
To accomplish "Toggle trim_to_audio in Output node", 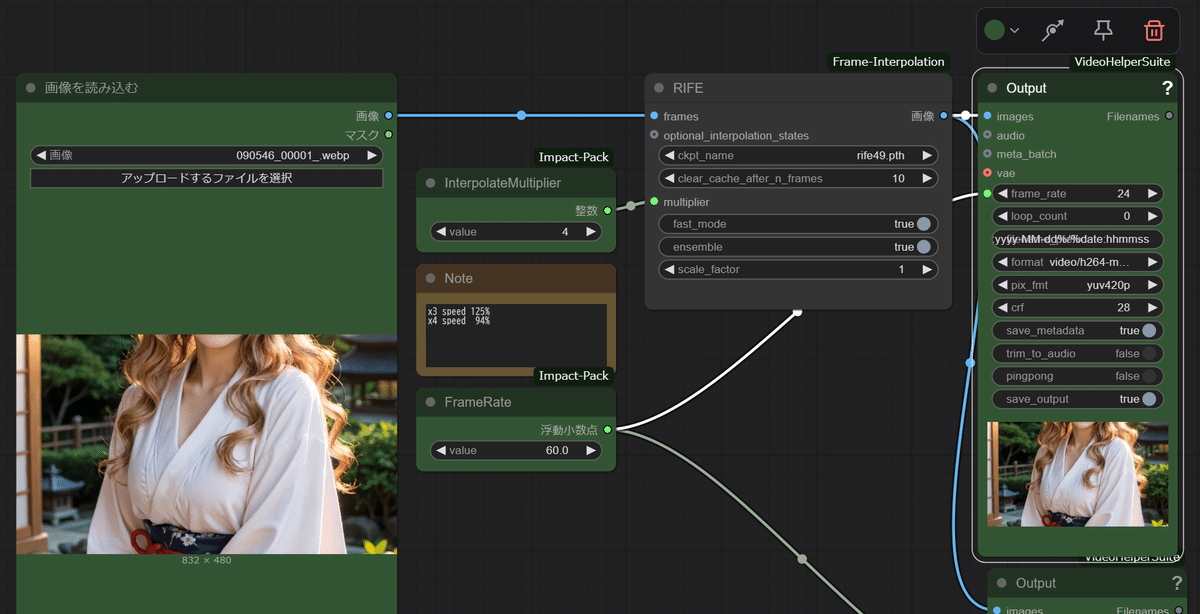I will [x=1077, y=353].
